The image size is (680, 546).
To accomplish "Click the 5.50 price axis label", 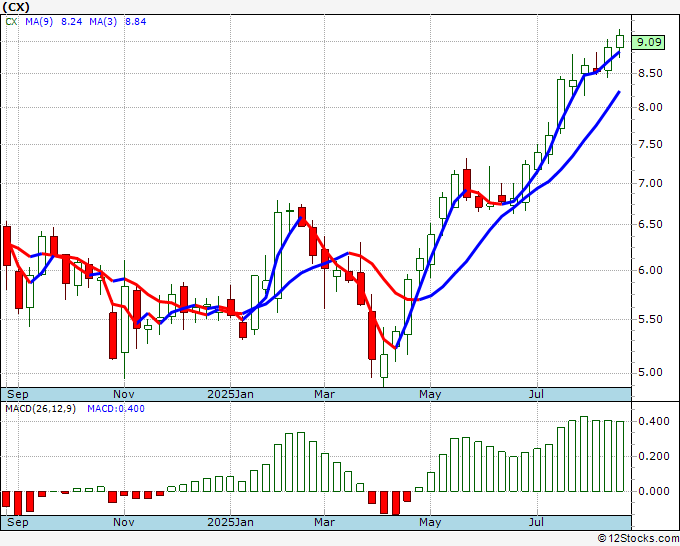I will [x=650, y=319].
